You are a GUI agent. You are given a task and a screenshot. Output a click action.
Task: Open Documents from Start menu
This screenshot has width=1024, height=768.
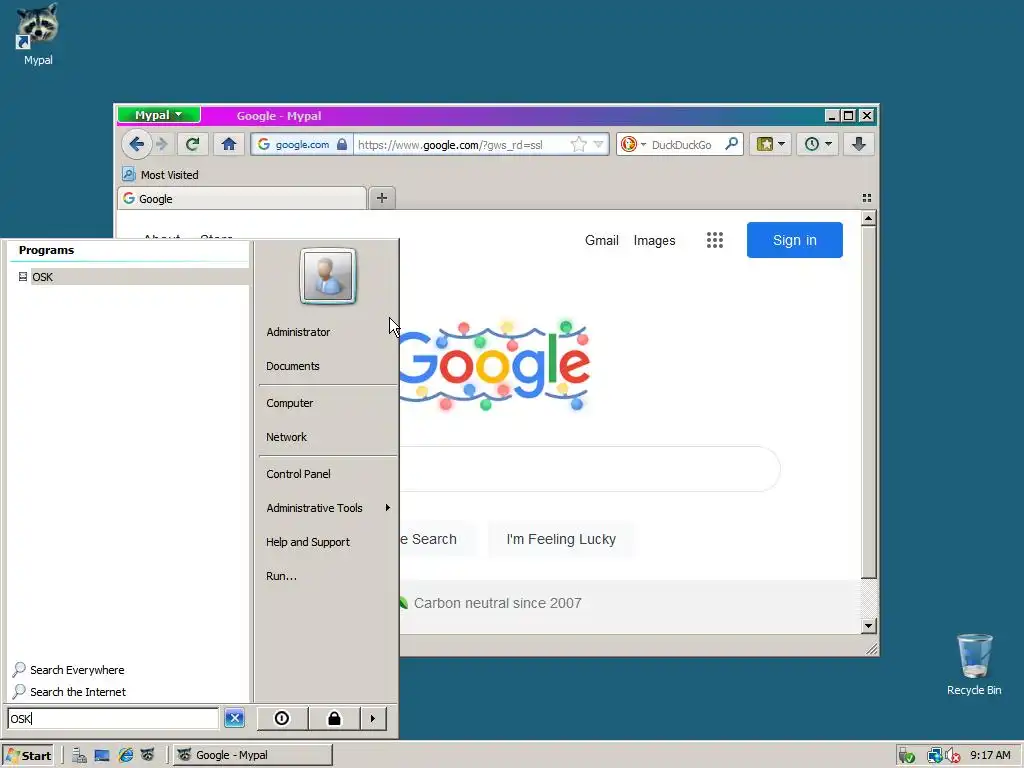[293, 366]
